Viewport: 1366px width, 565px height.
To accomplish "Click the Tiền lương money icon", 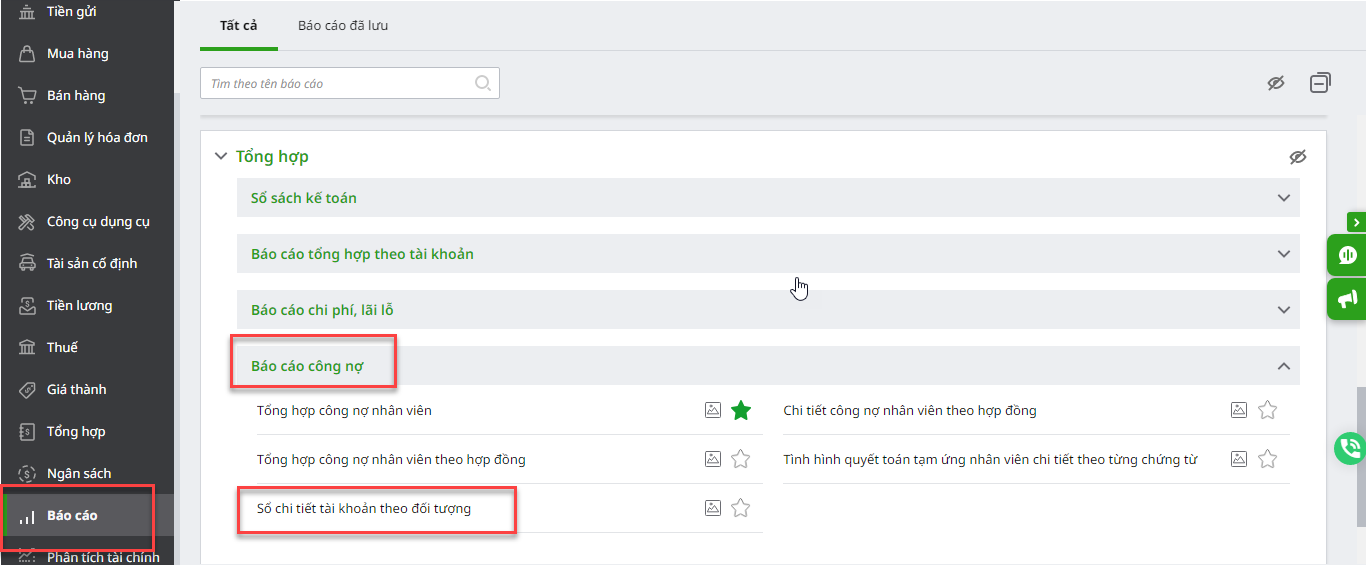I will pos(27,306).
